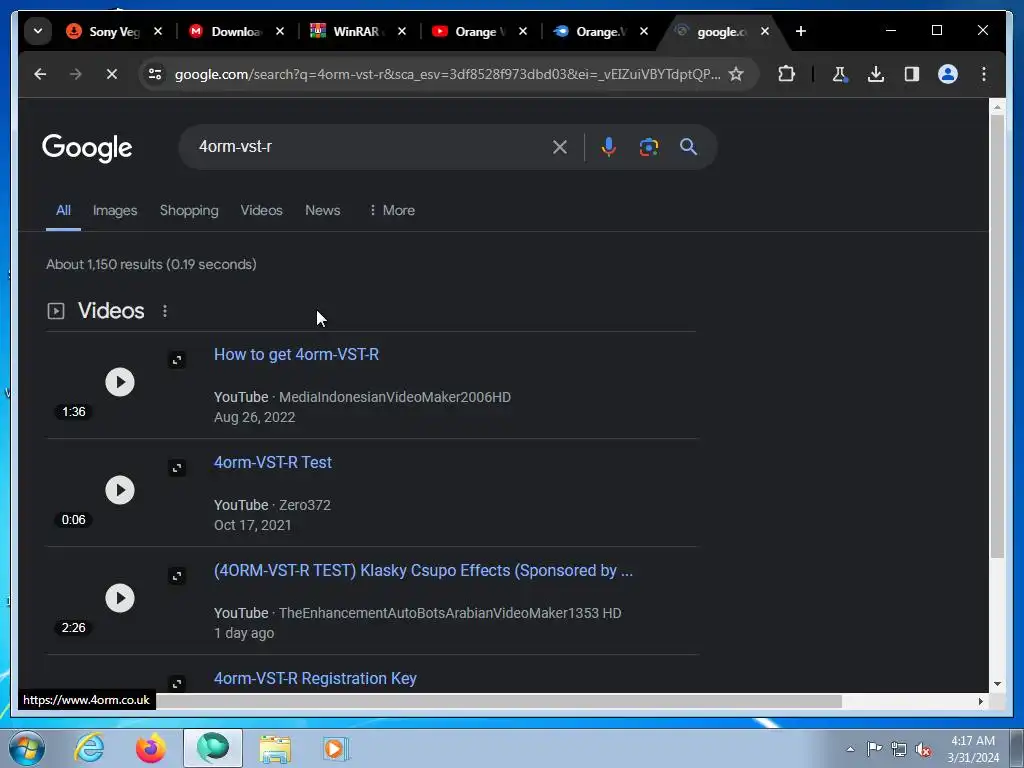Switch to Images results
Image resolution: width=1024 pixels, height=768 pixels.
tap(115, 210)
